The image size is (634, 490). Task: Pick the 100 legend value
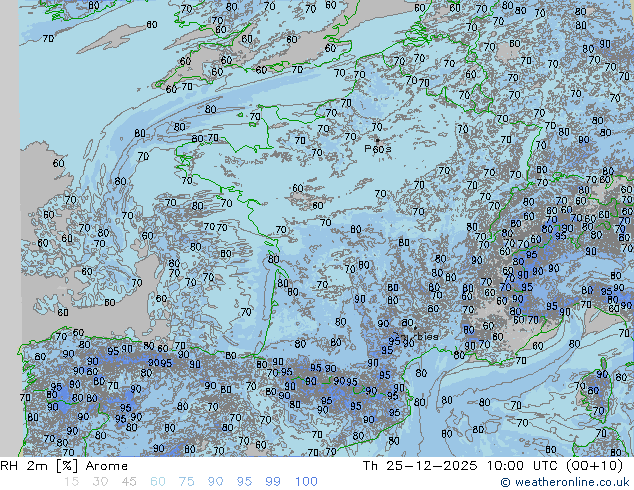(x=306, y=482)
